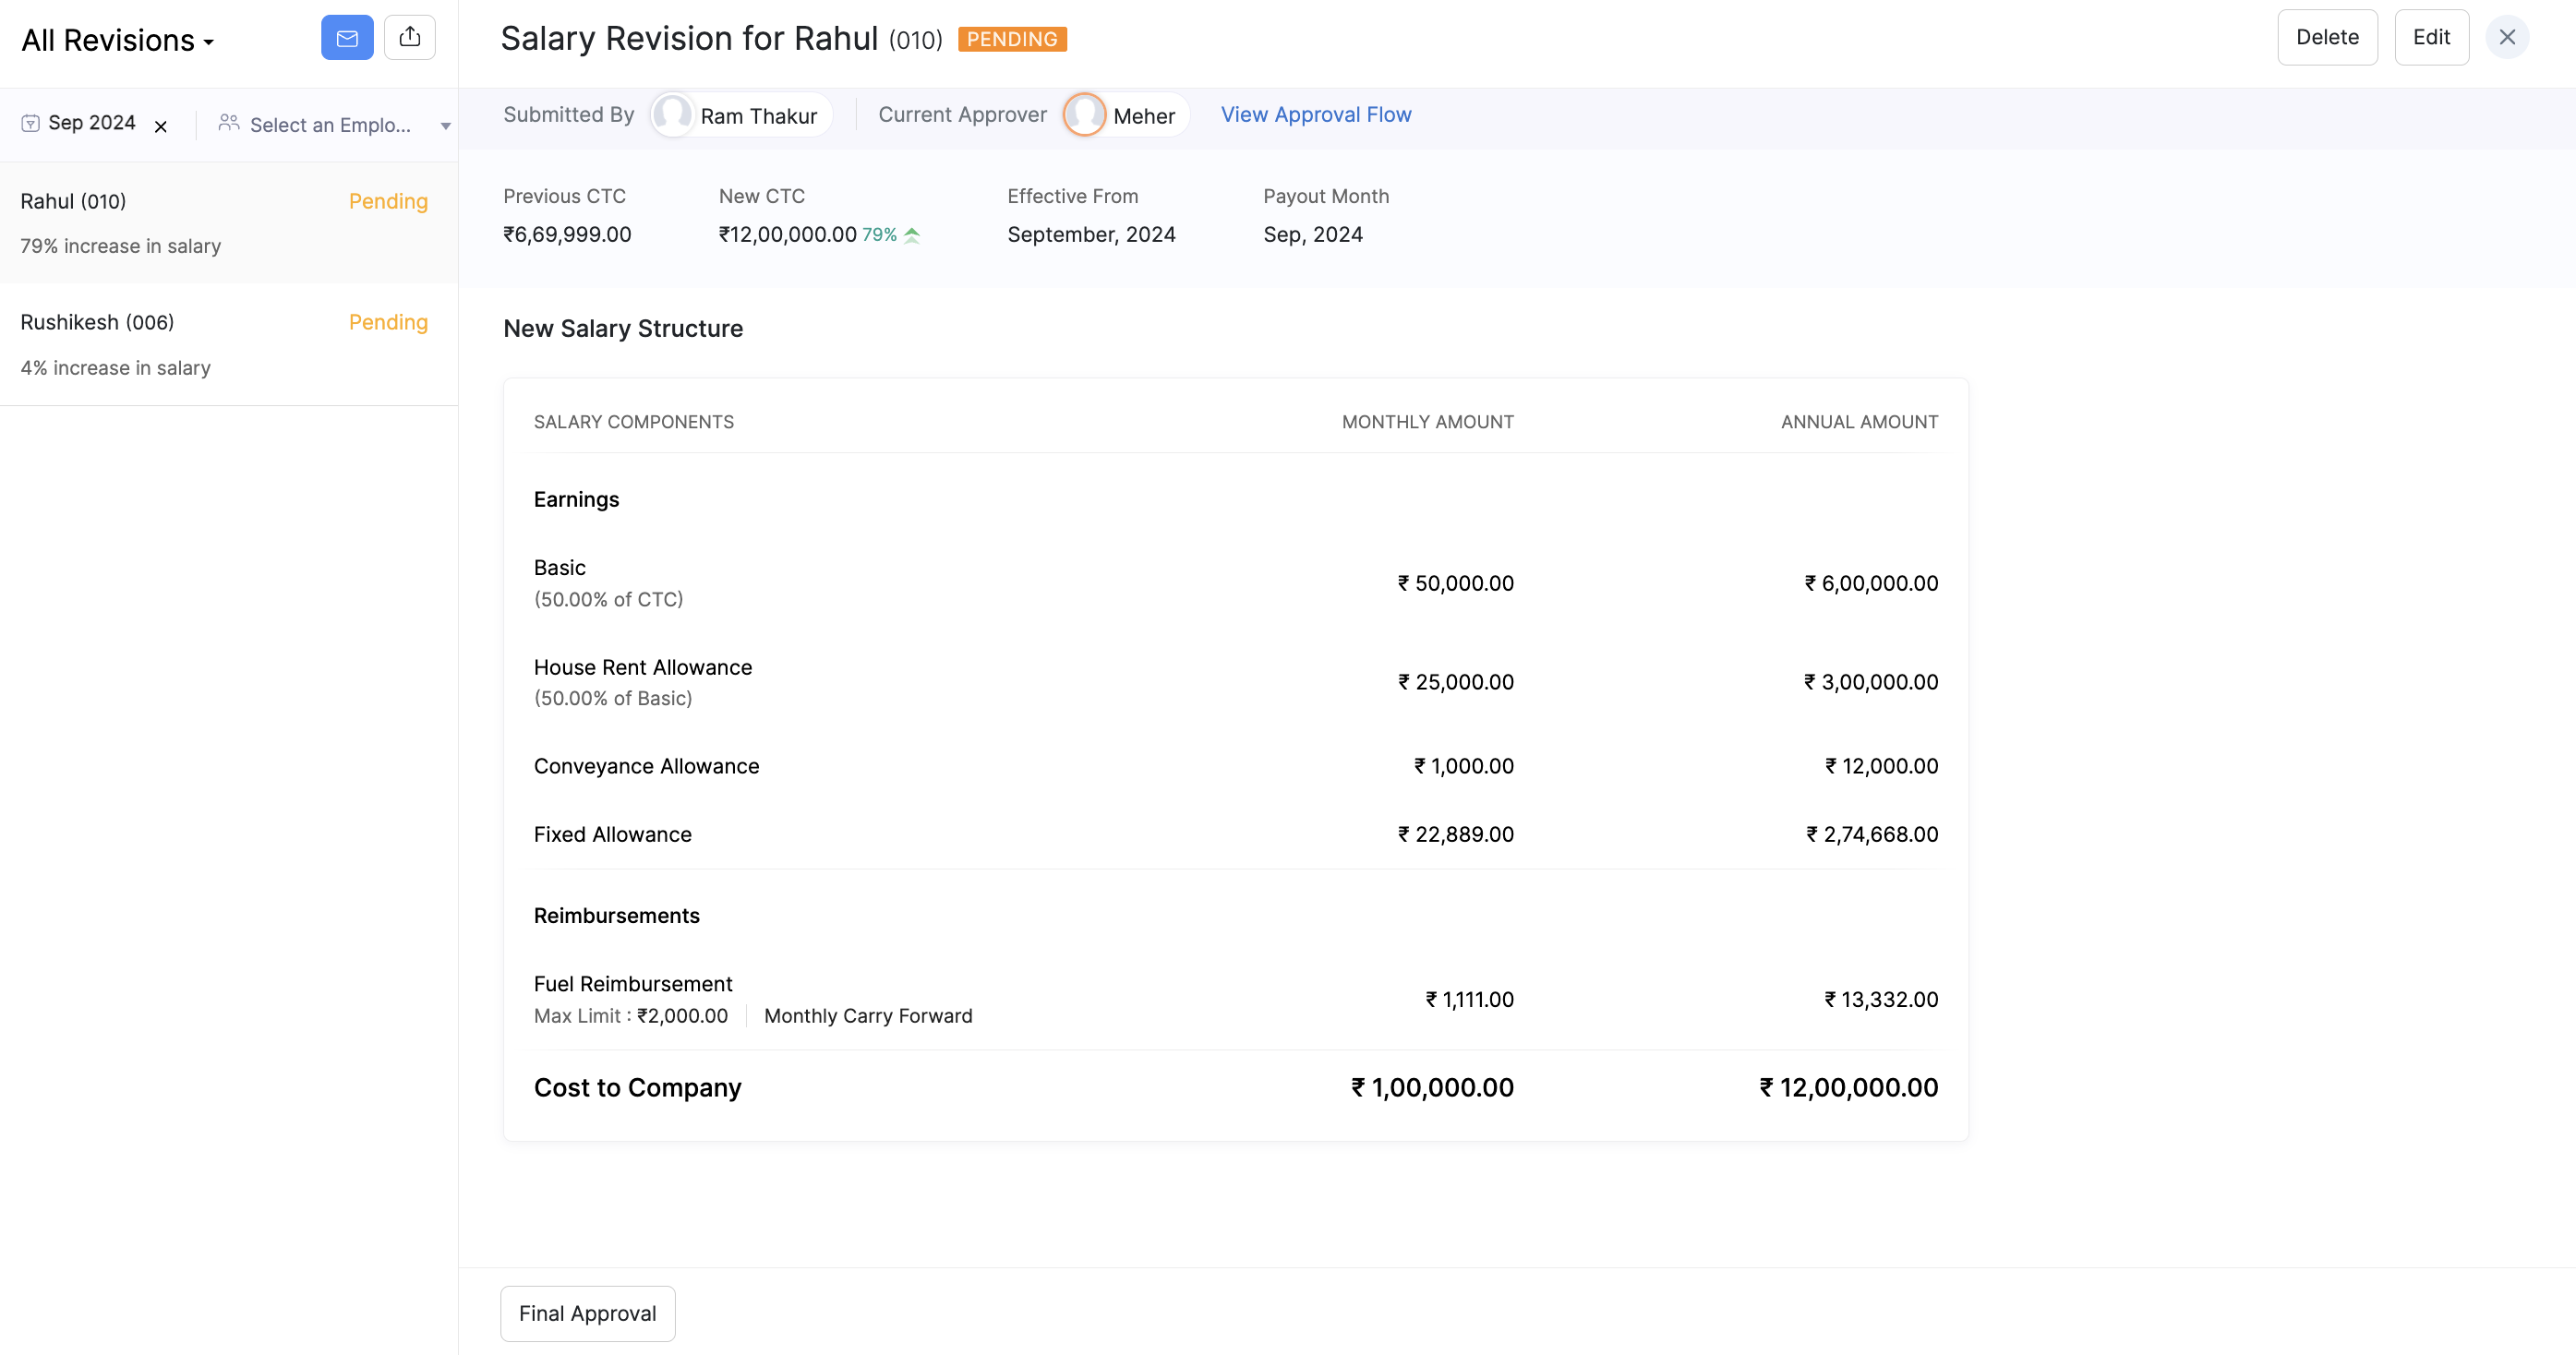
Task: Click the calendar filter icon
Action: point(31,123)
